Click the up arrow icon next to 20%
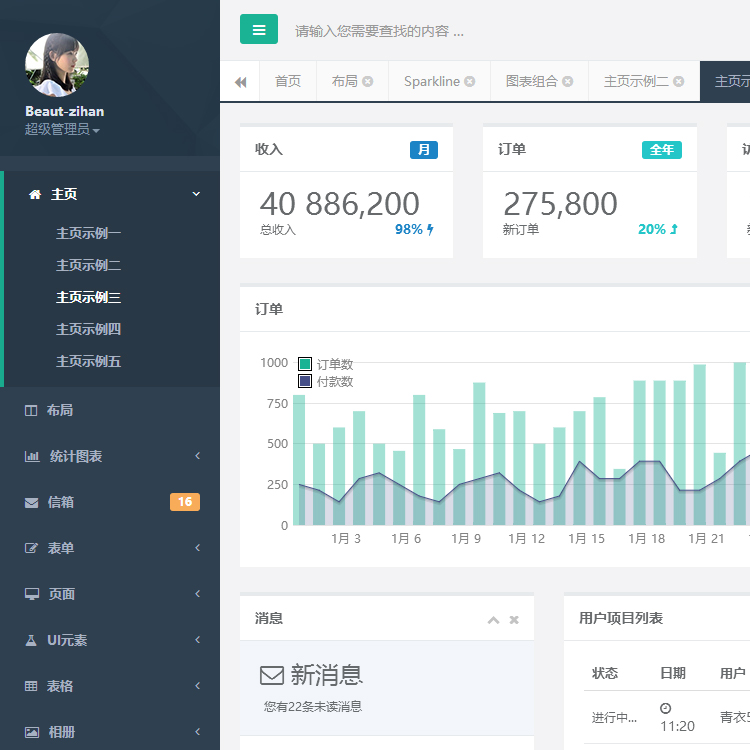The height and width of the screenshot is (750, 750). [x=673, y=229]
